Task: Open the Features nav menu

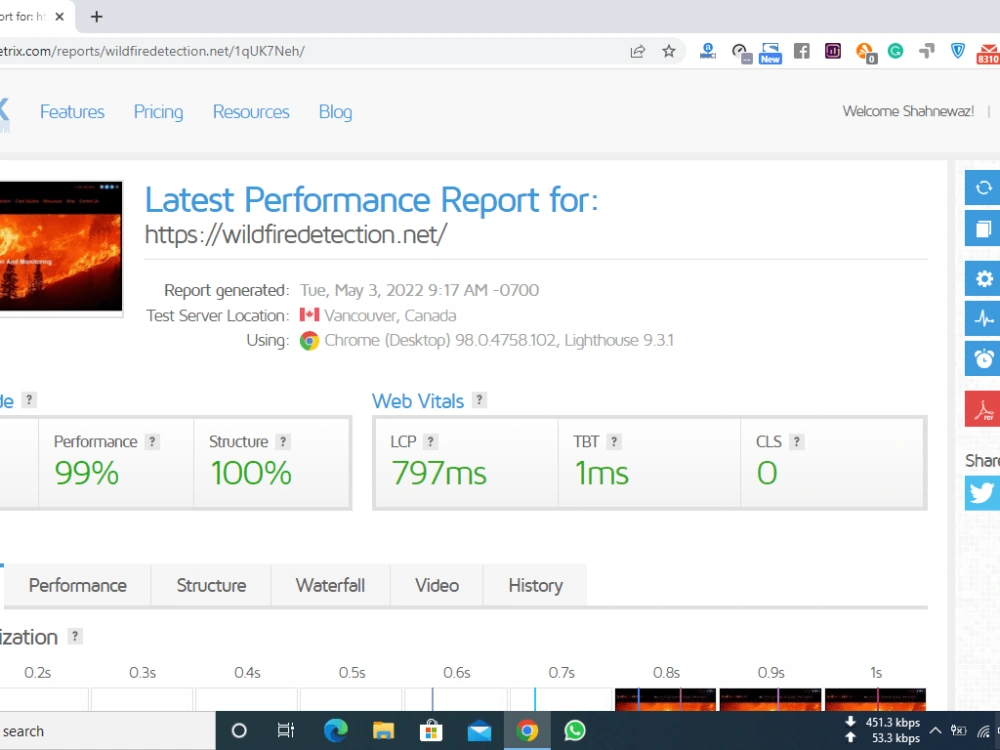Action: pyautogui.click(x=72, y=112)
